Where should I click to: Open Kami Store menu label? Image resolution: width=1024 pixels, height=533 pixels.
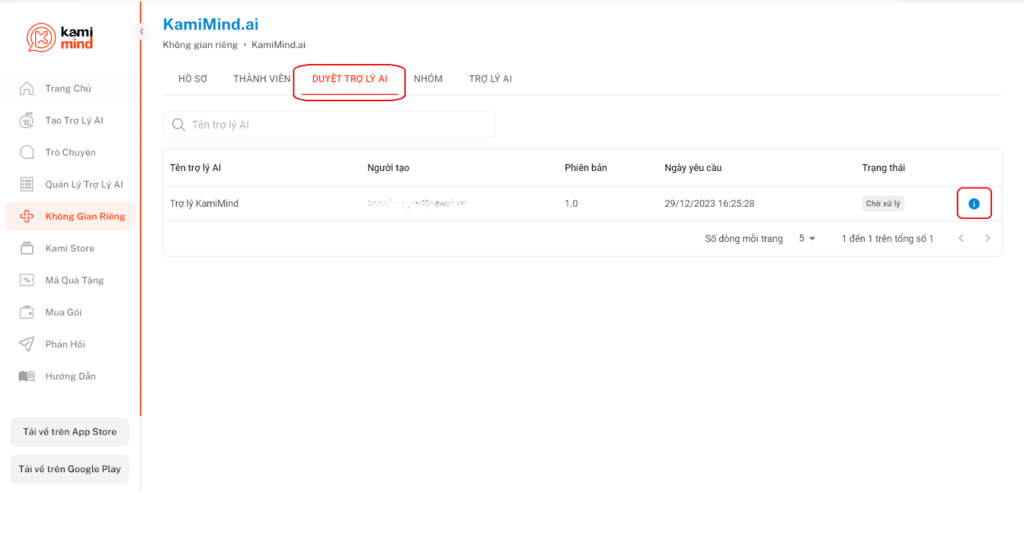(70, 248)
